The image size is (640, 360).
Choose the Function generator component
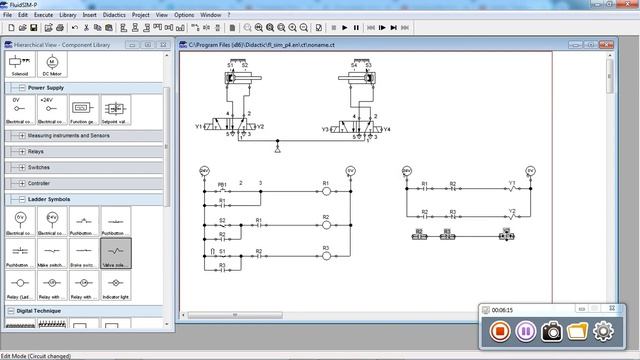pos(84,110)
